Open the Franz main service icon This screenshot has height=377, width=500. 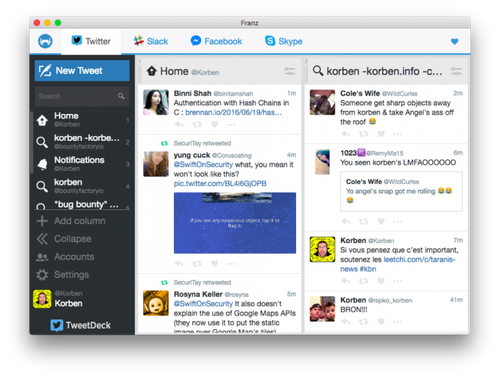coord(45,41)
